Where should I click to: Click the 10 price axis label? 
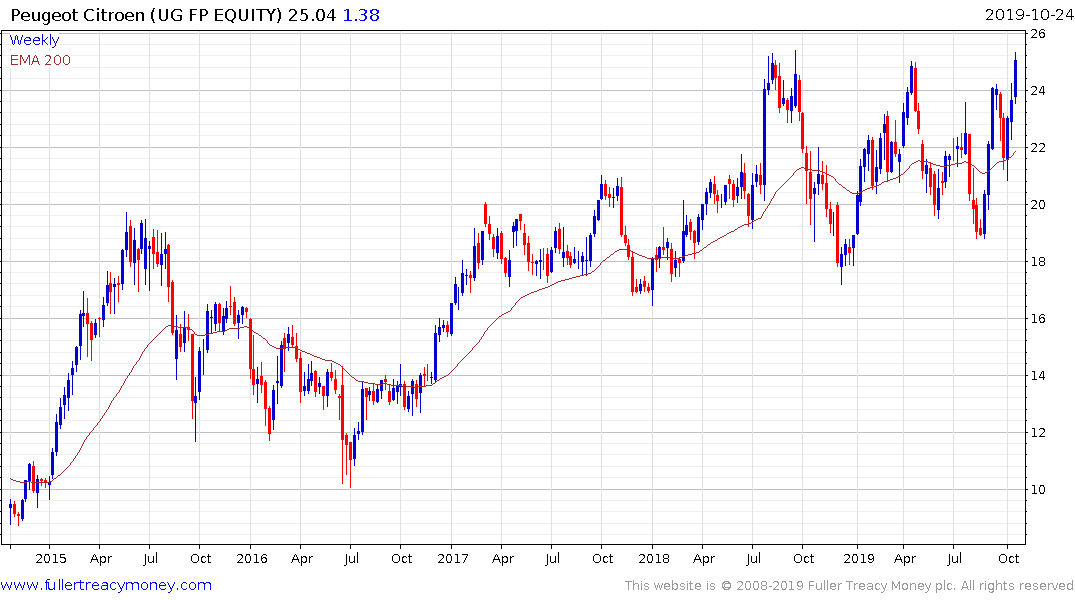click(x=1037, y=489)
